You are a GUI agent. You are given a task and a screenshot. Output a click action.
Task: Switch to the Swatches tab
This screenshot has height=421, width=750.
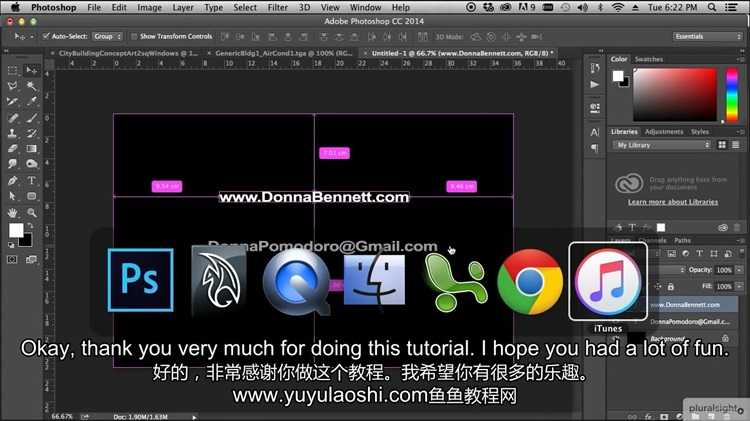coord(649,59)
